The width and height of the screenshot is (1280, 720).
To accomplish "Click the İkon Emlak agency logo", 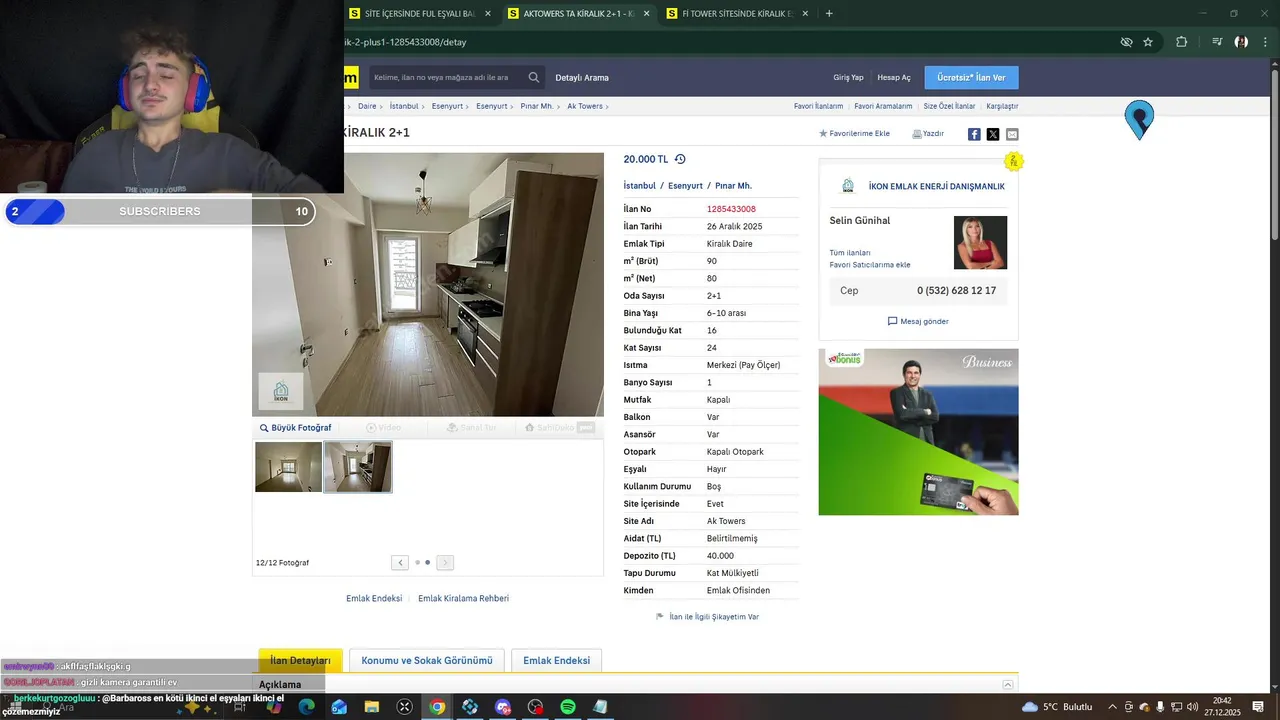I will (848, 186).
